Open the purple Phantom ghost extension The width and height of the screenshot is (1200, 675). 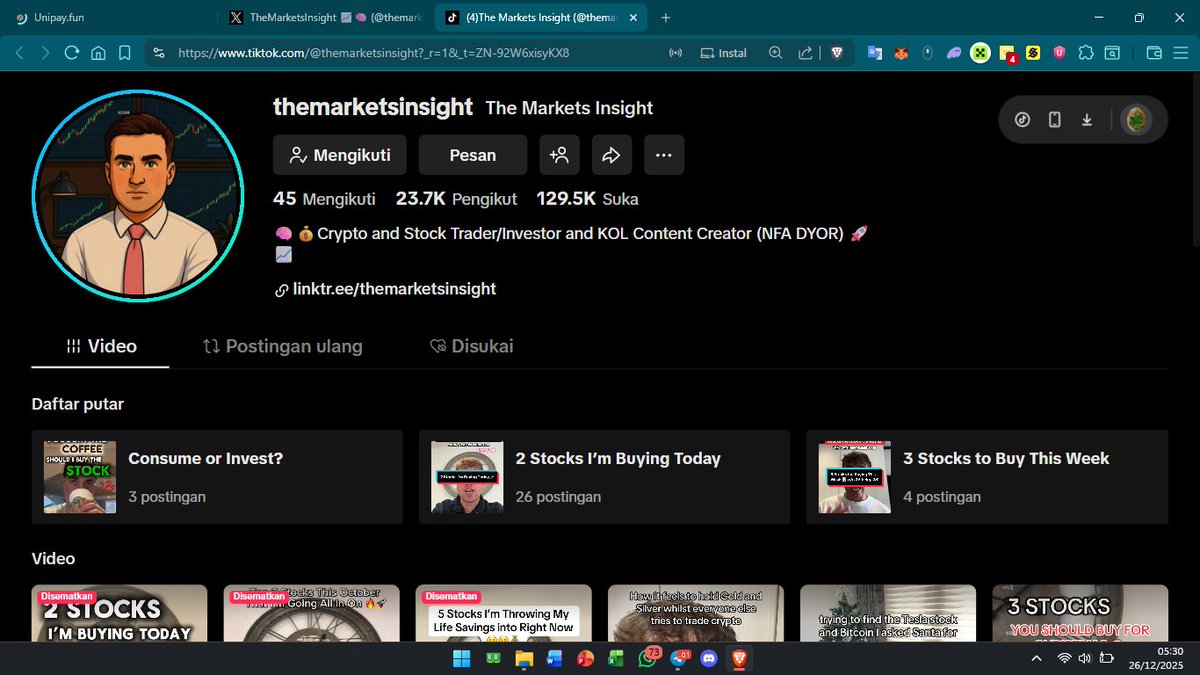coord(953,53)
